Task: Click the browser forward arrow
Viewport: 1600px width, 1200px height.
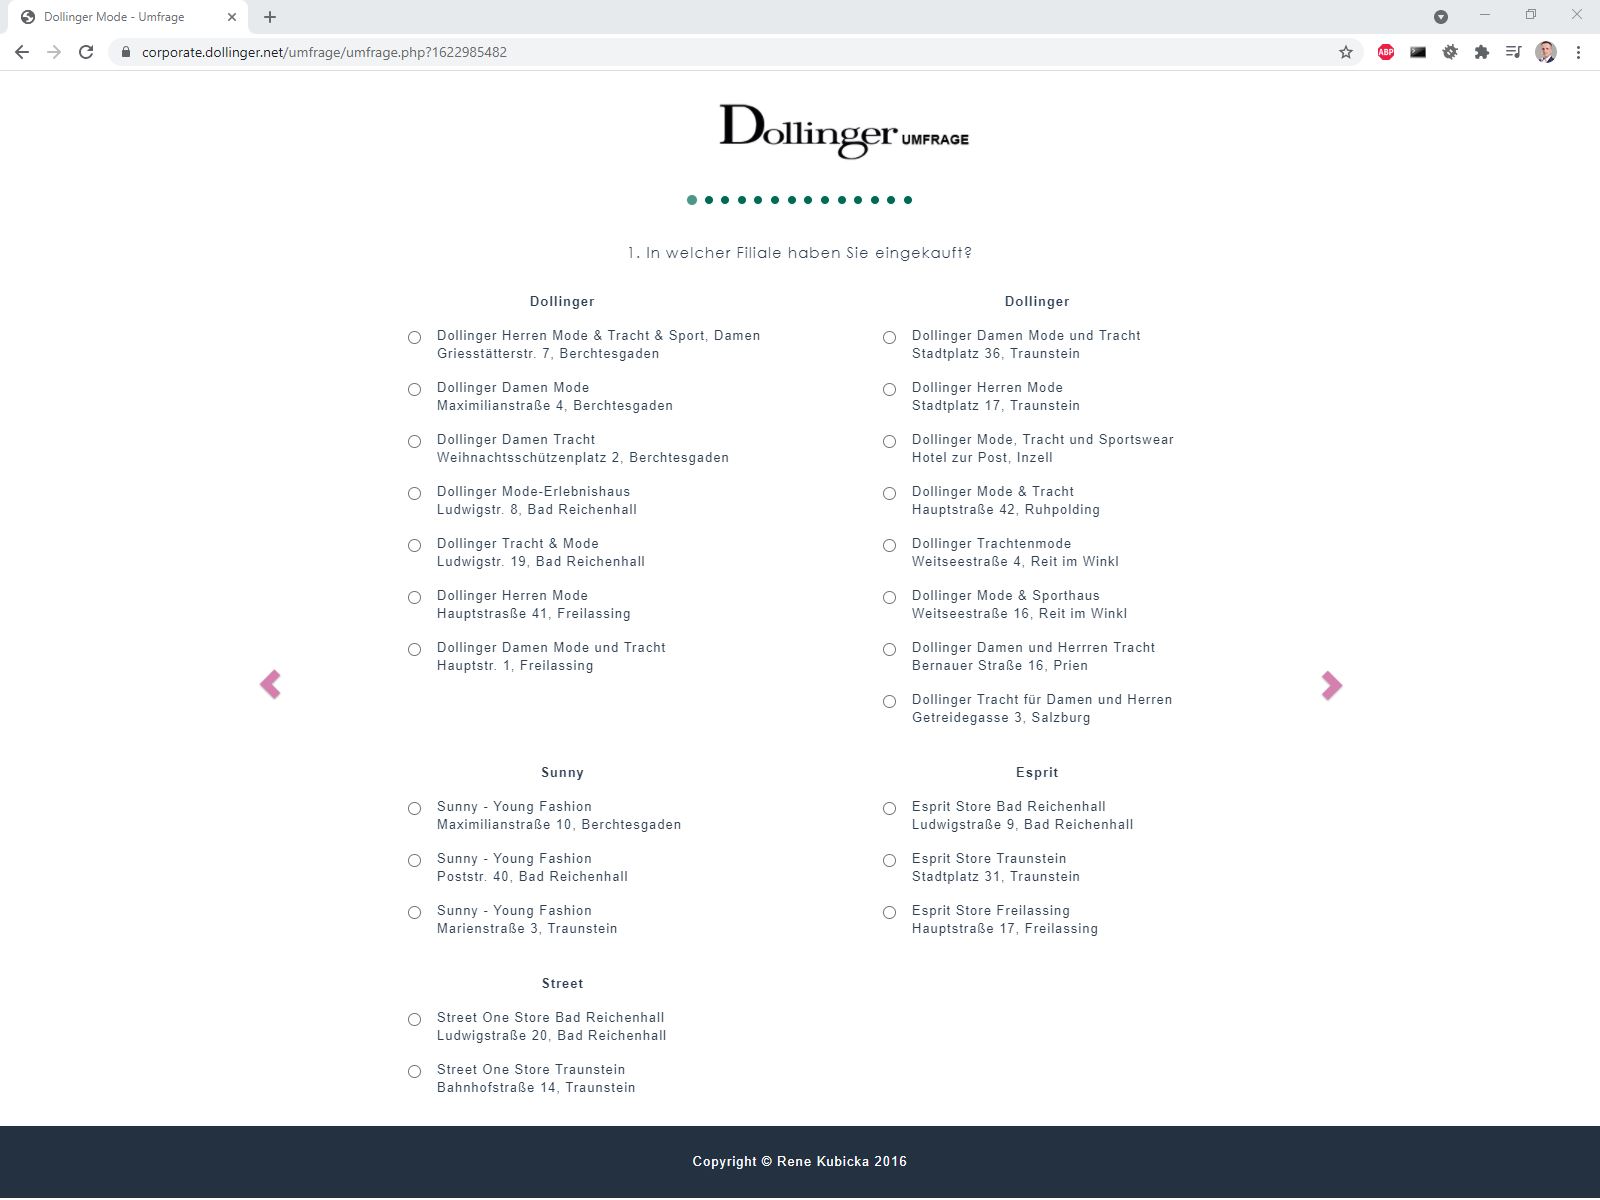Action: coord(54,52)
